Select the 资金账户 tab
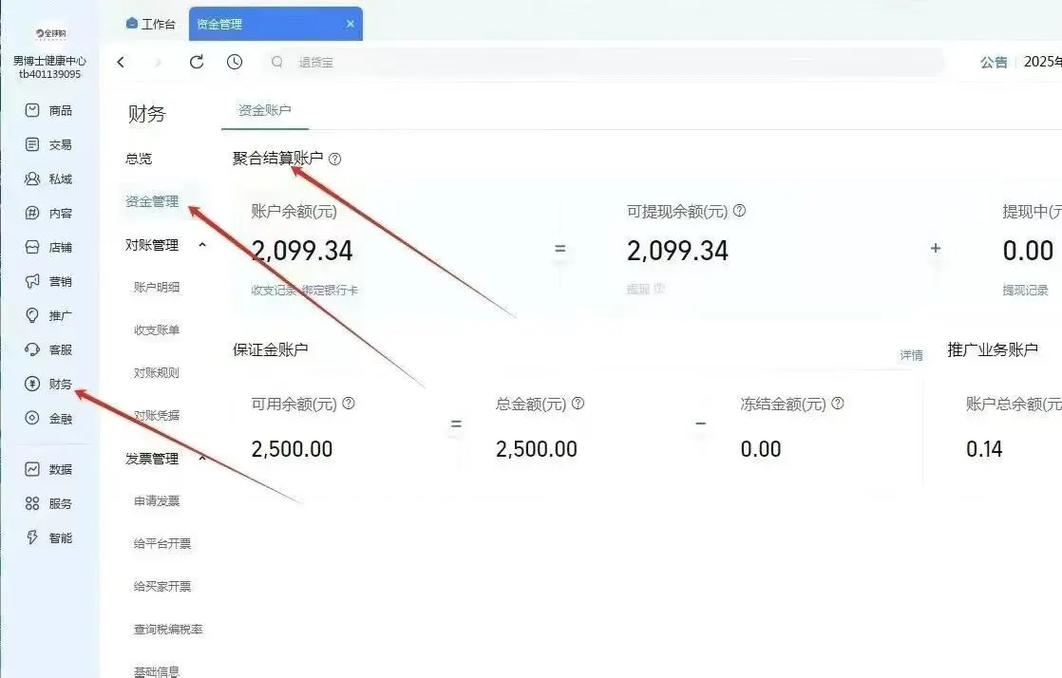This screenshot has width=1062, height=678. click(x=264, y=110)
